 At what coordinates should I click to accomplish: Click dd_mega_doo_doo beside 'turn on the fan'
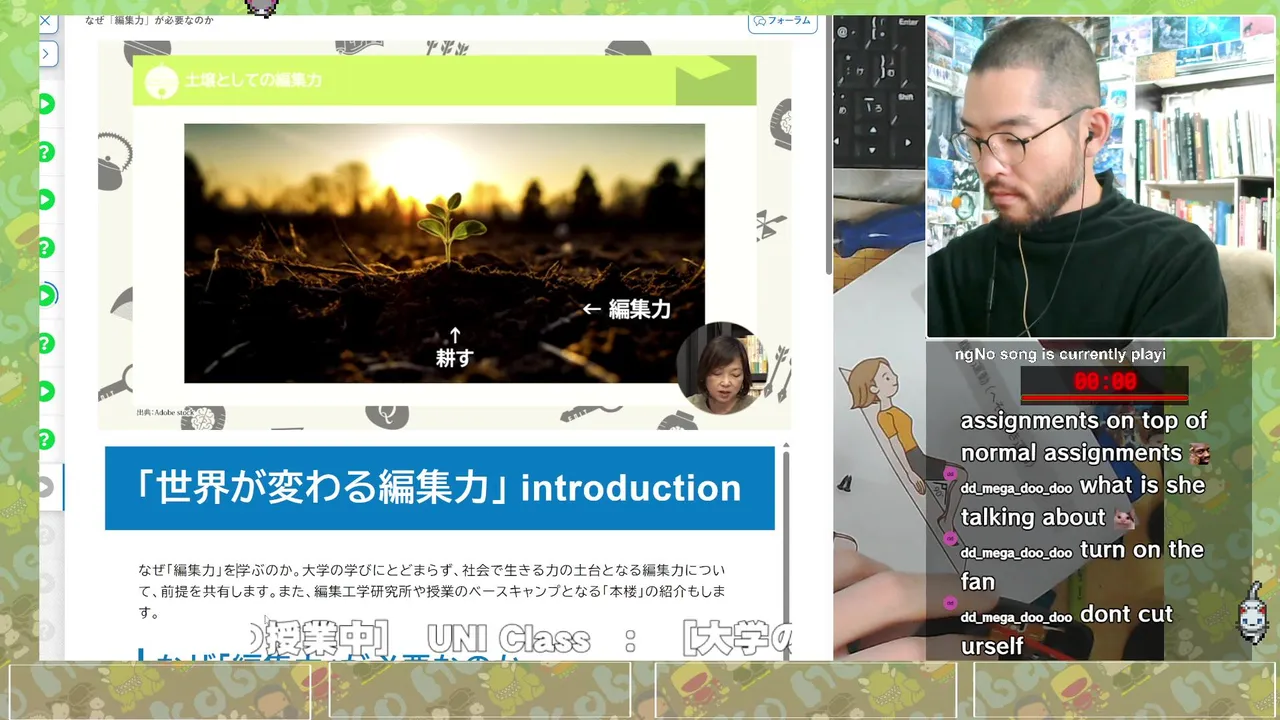[x=1016, y=553]
